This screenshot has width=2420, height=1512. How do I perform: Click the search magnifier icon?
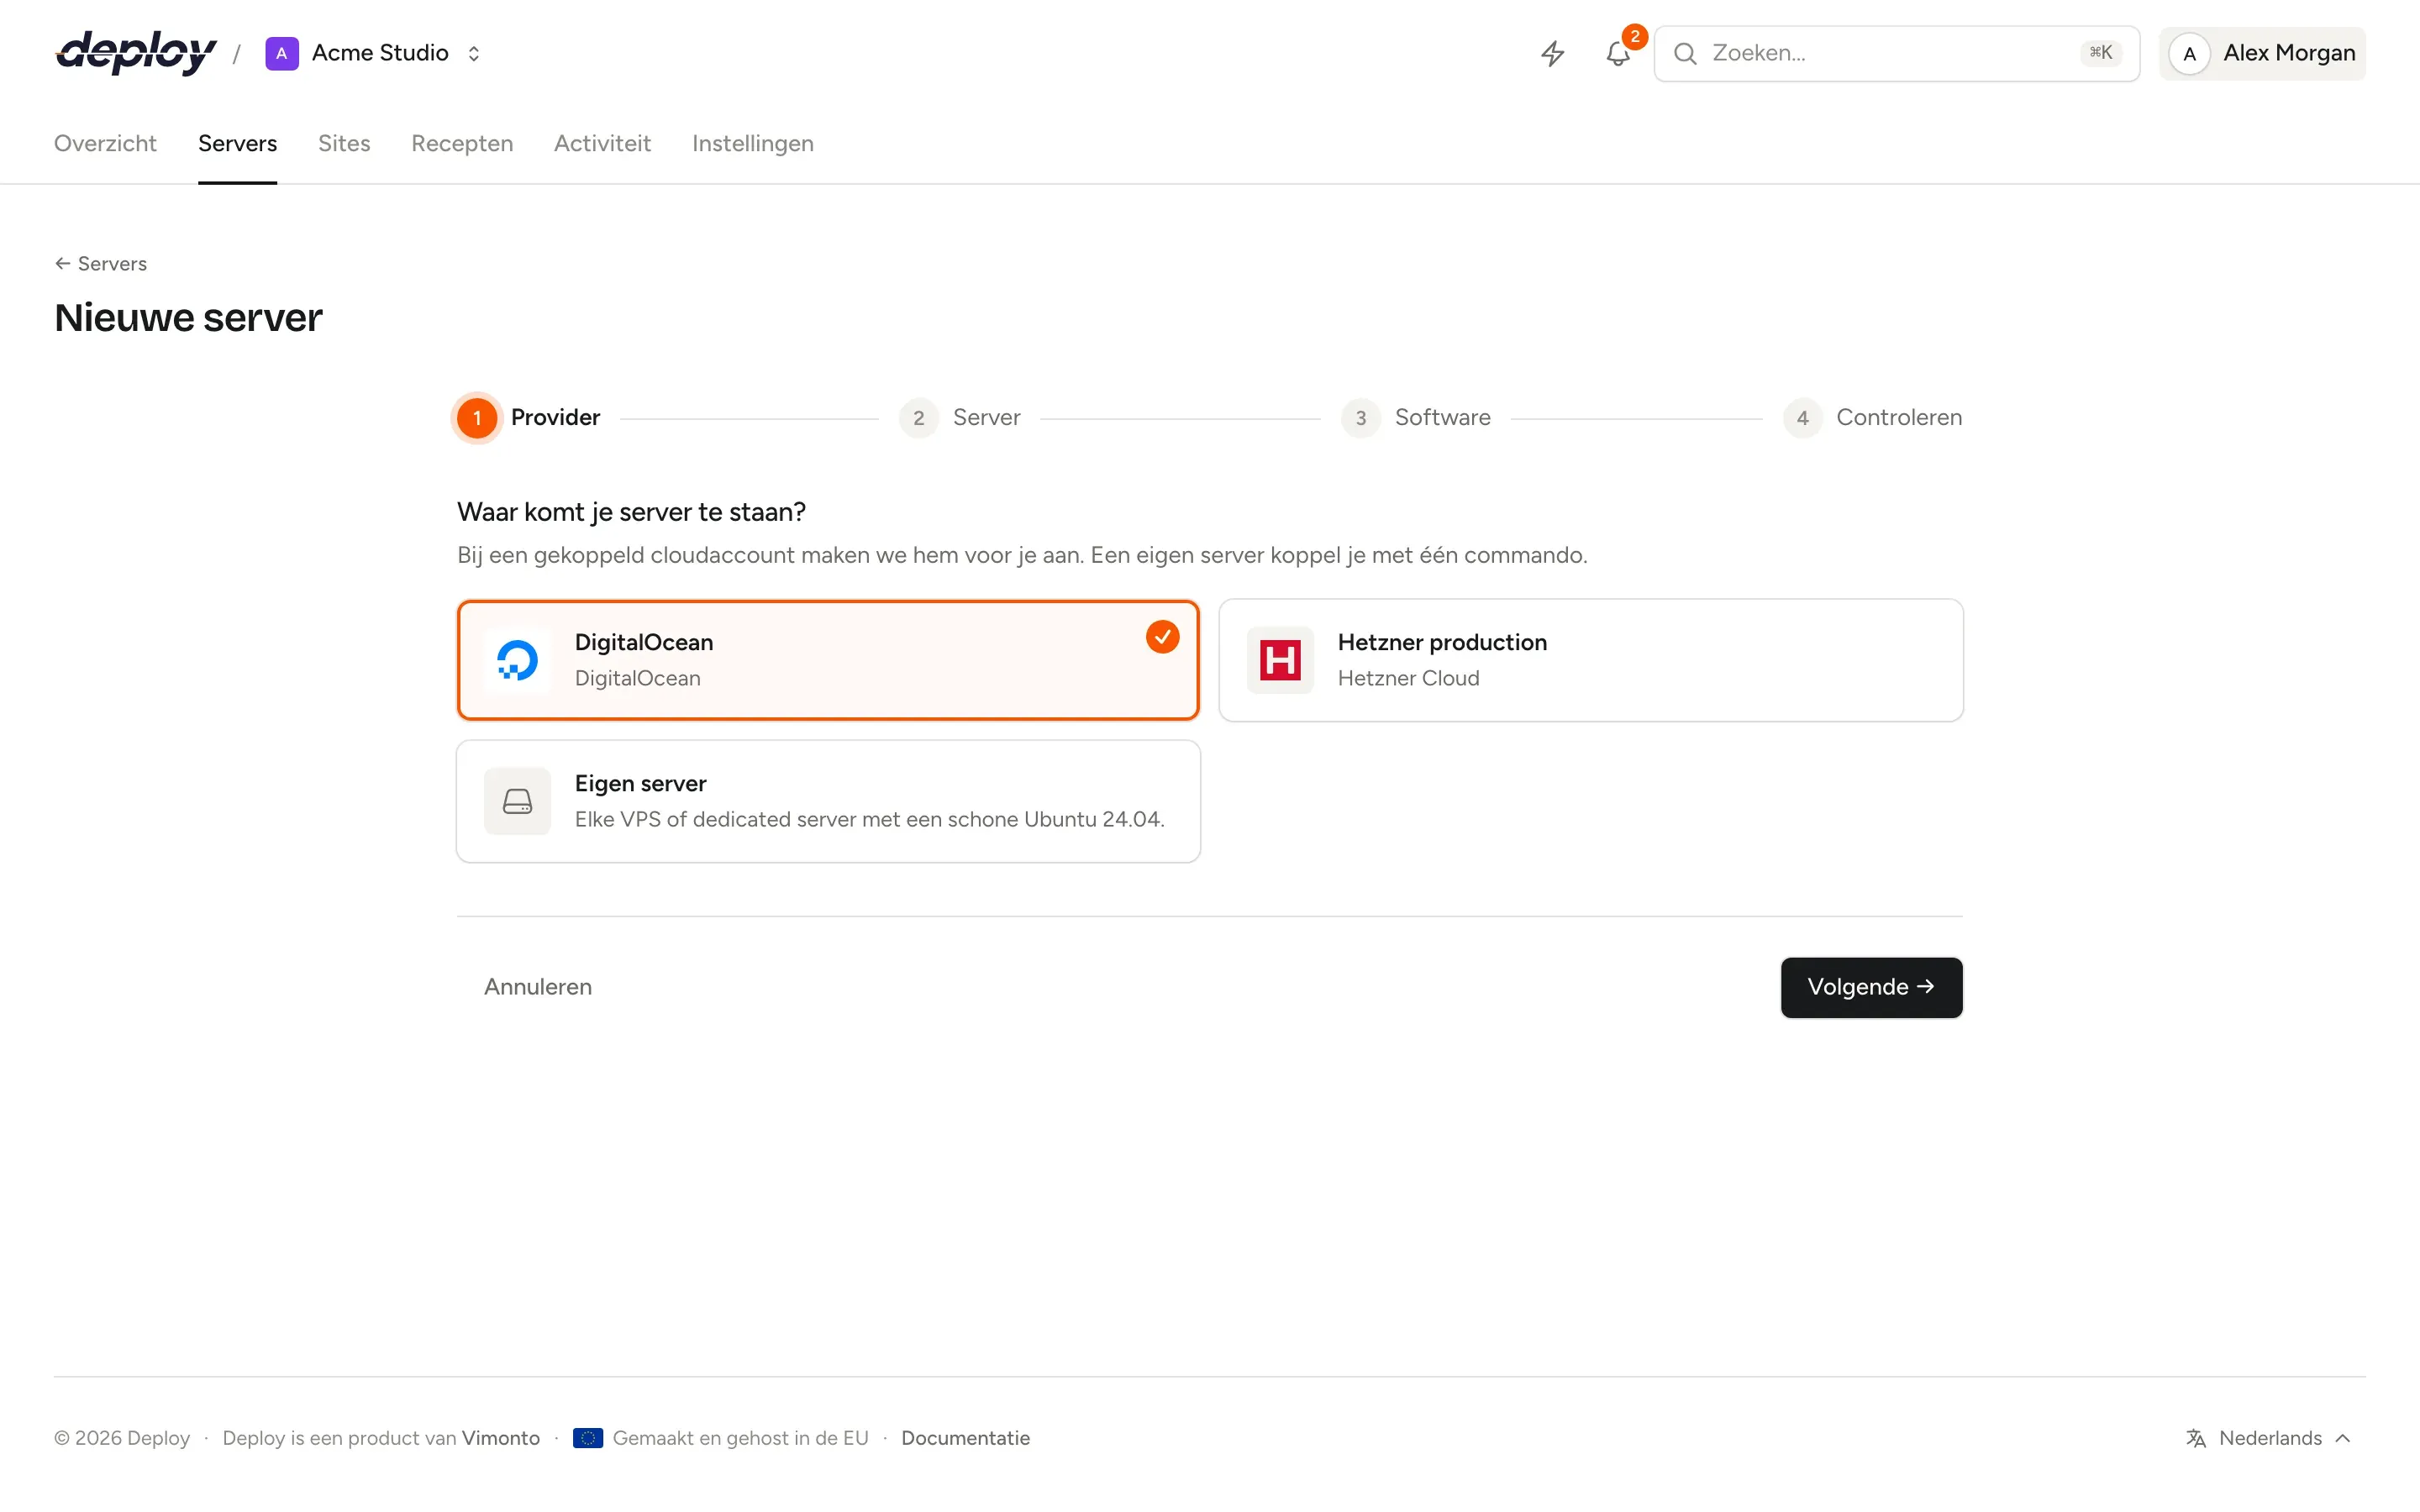click(1685, 53)
